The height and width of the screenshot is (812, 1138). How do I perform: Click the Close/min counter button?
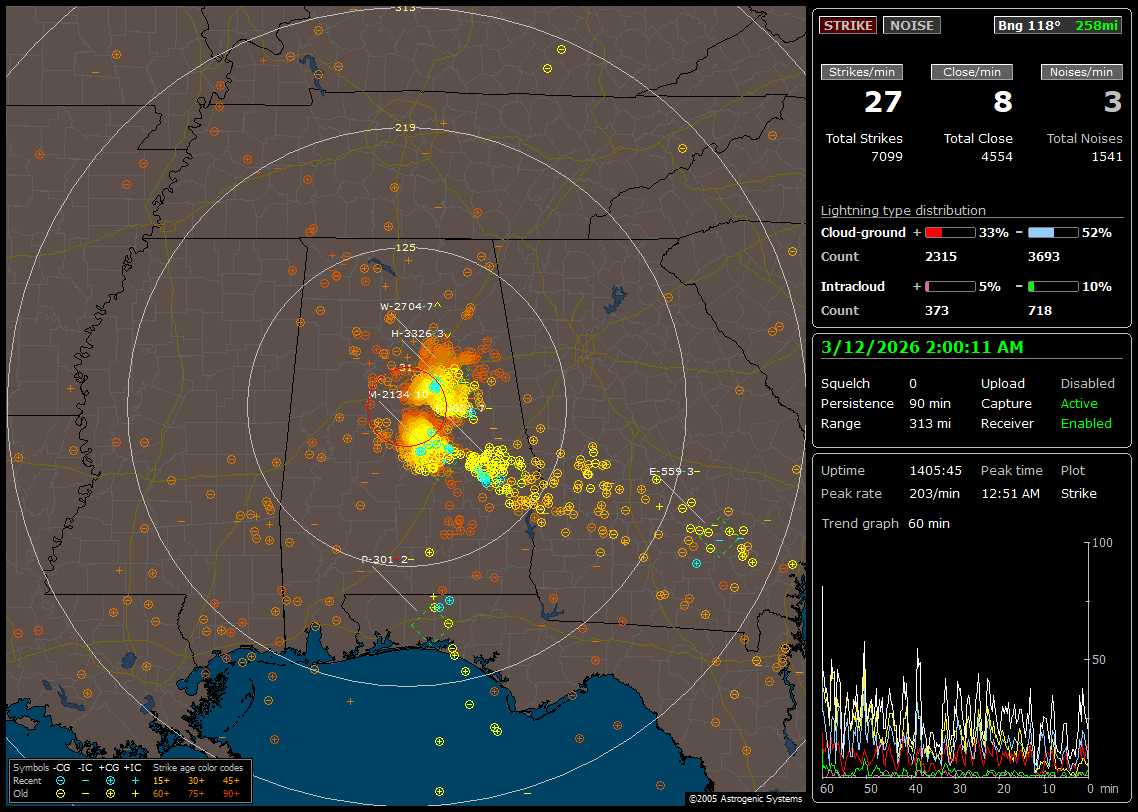pos(972,72)
